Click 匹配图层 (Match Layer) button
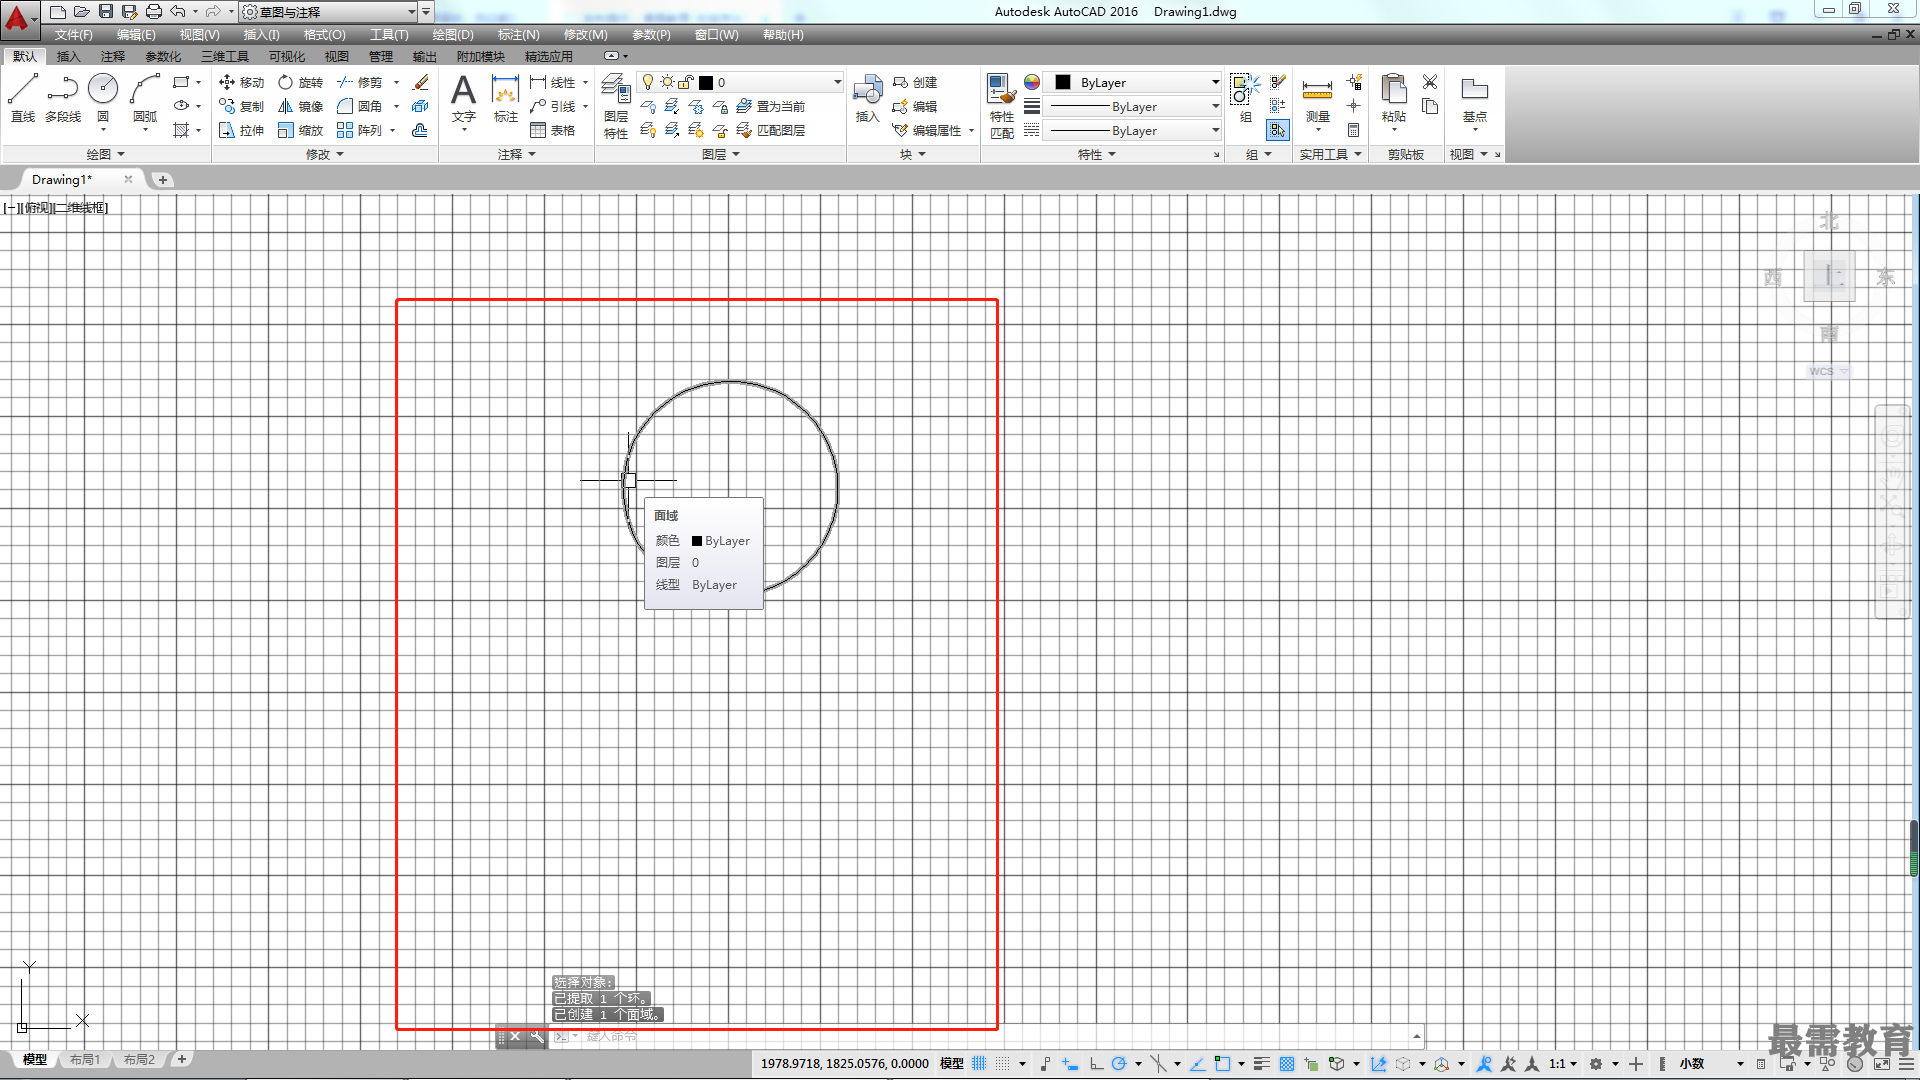Viewport: 1920px width, 1080px height. click(771, 130)
